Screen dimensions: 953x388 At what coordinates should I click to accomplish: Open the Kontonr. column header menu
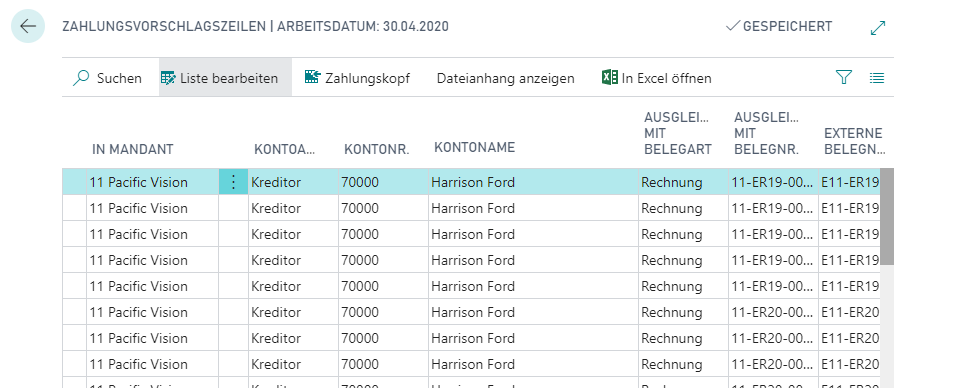(x=377, y=149)
